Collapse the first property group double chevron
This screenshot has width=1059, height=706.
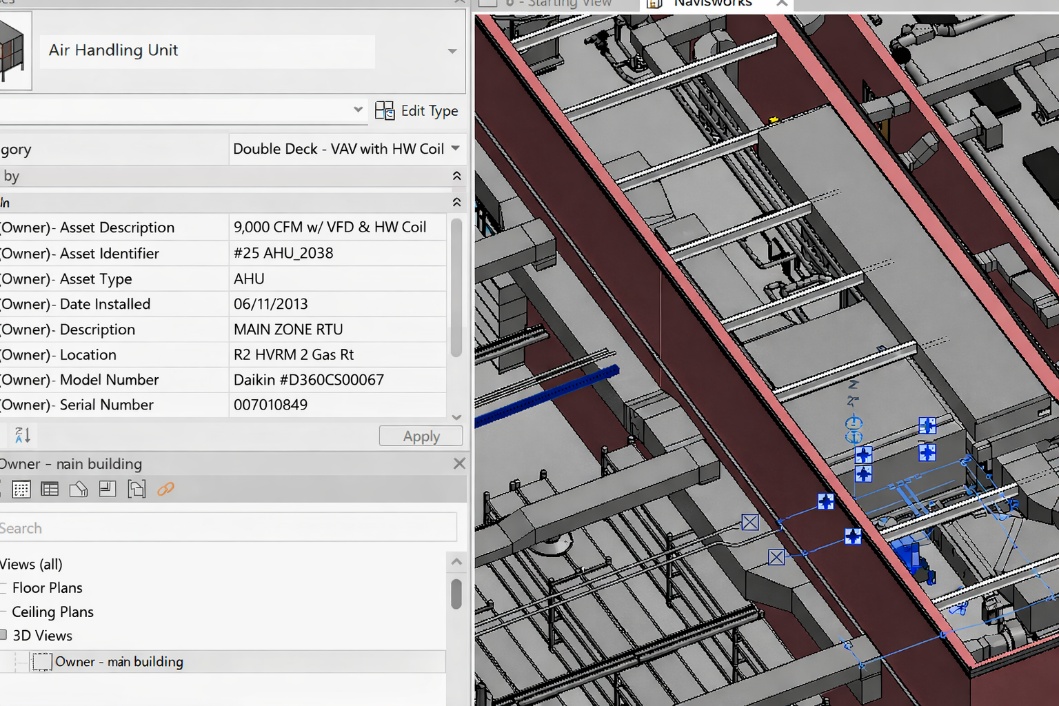point(457,176)
